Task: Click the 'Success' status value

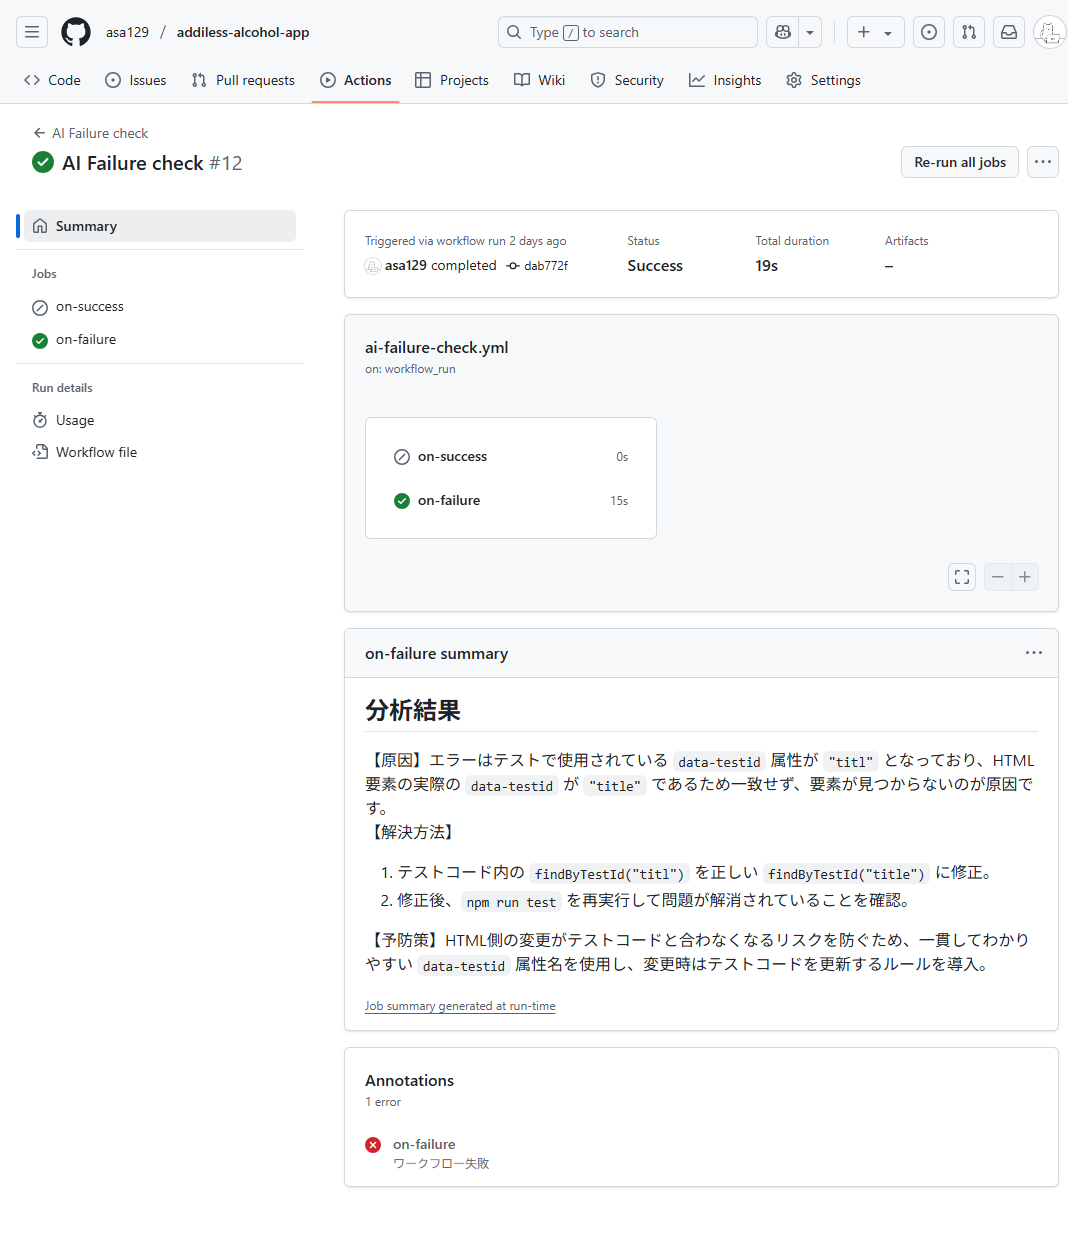Action: [x=655, y=266]
